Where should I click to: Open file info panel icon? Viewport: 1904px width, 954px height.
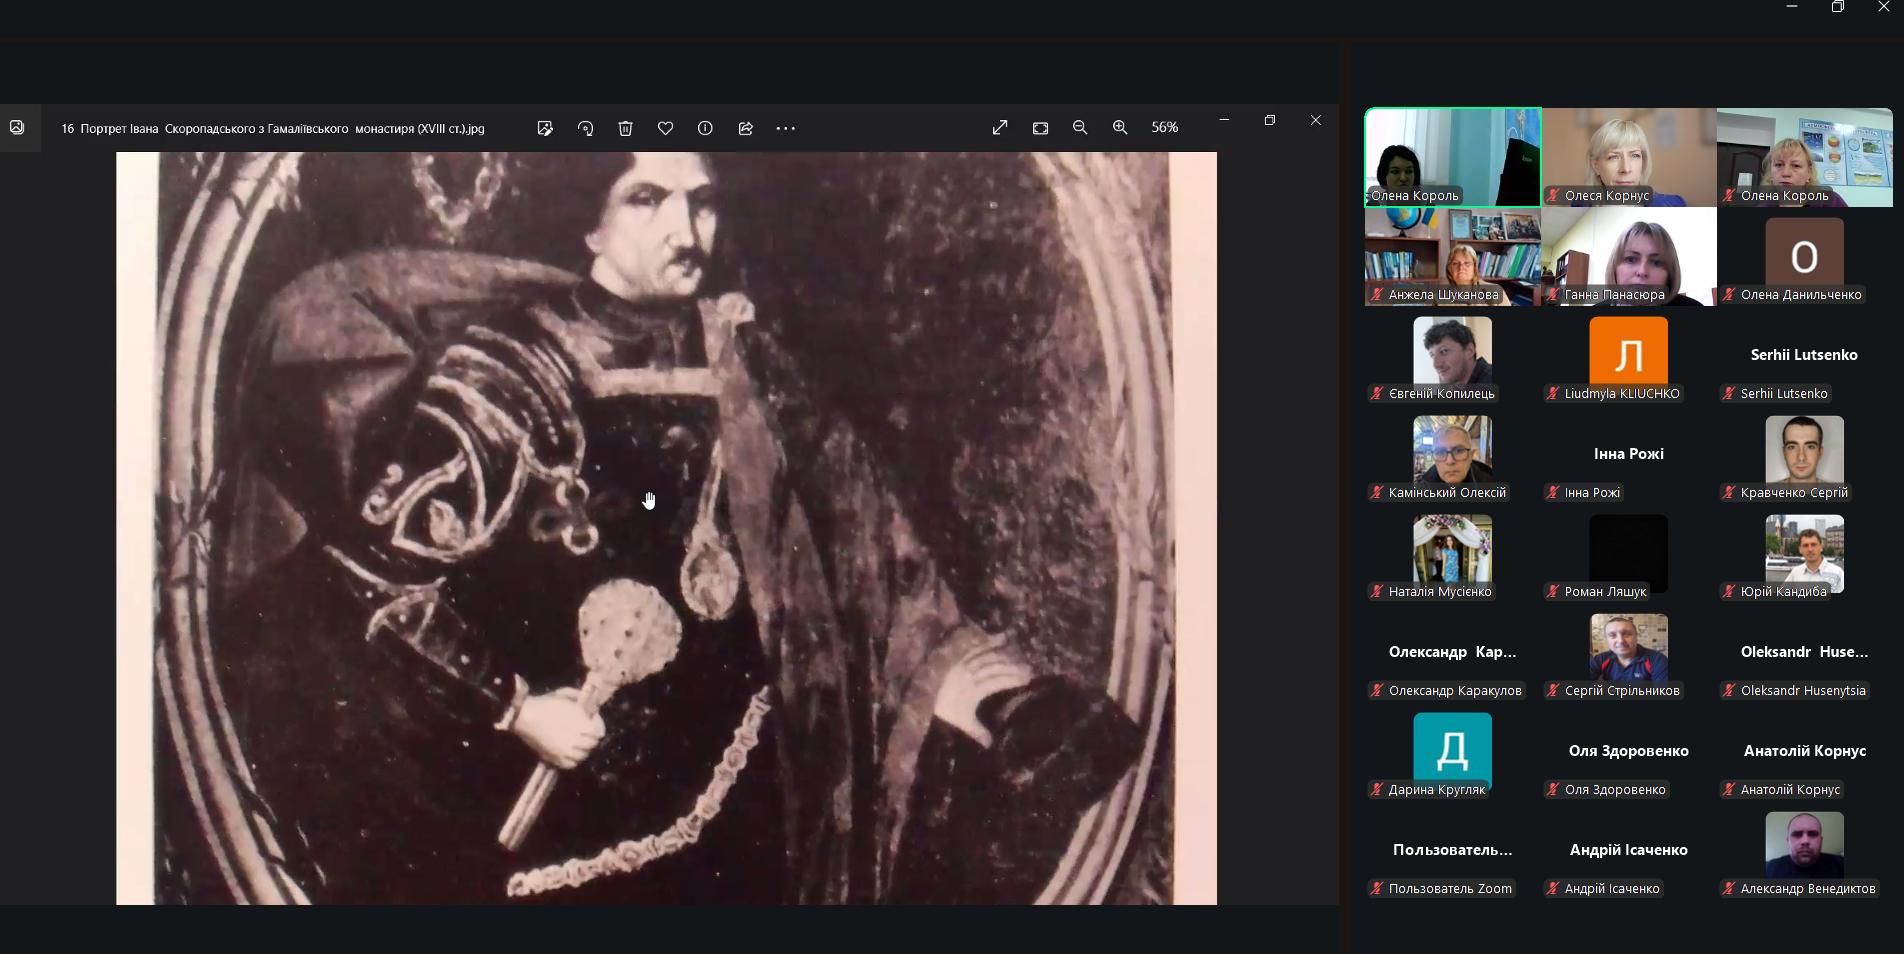(706, 128)
